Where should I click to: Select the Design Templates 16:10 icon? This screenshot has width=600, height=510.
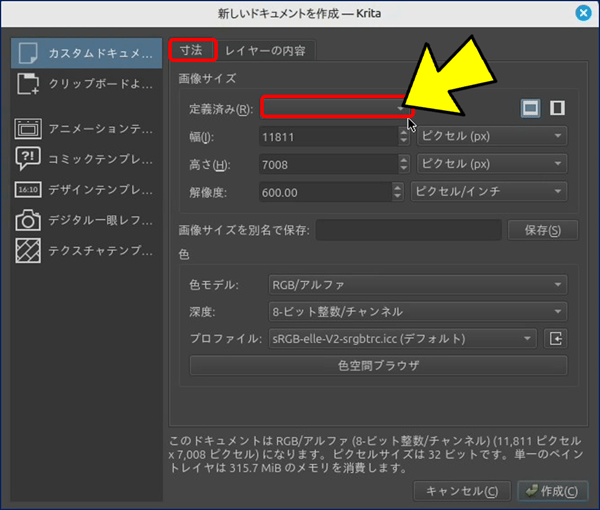click(x=28, y=189)
